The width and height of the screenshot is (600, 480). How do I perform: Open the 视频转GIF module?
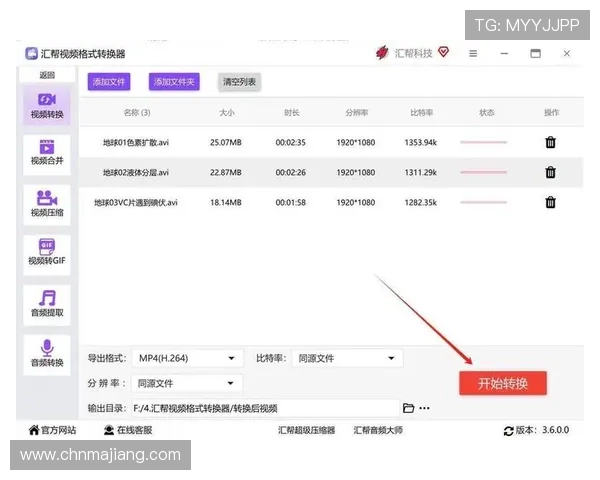pyautogui.click(x=47, y=255)
